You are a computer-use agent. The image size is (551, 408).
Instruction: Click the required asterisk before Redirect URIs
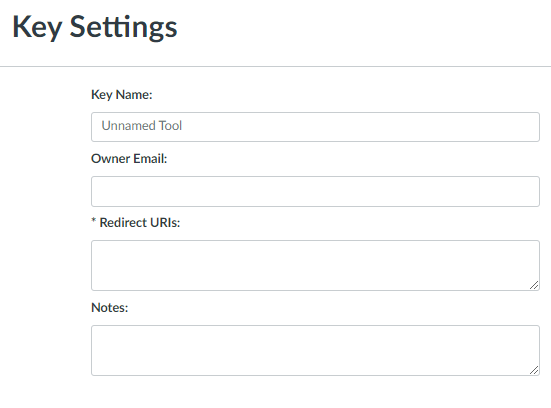(x=93, y=221)
